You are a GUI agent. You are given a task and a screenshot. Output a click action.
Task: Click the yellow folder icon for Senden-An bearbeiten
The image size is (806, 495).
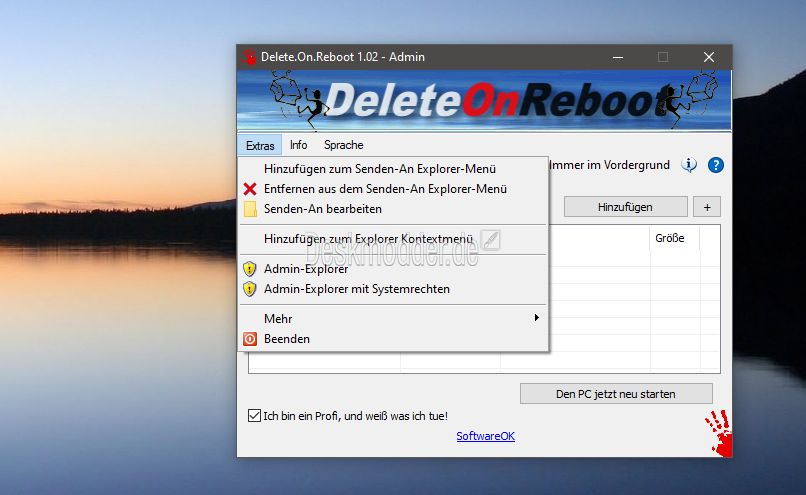click(x=250, y=209)
